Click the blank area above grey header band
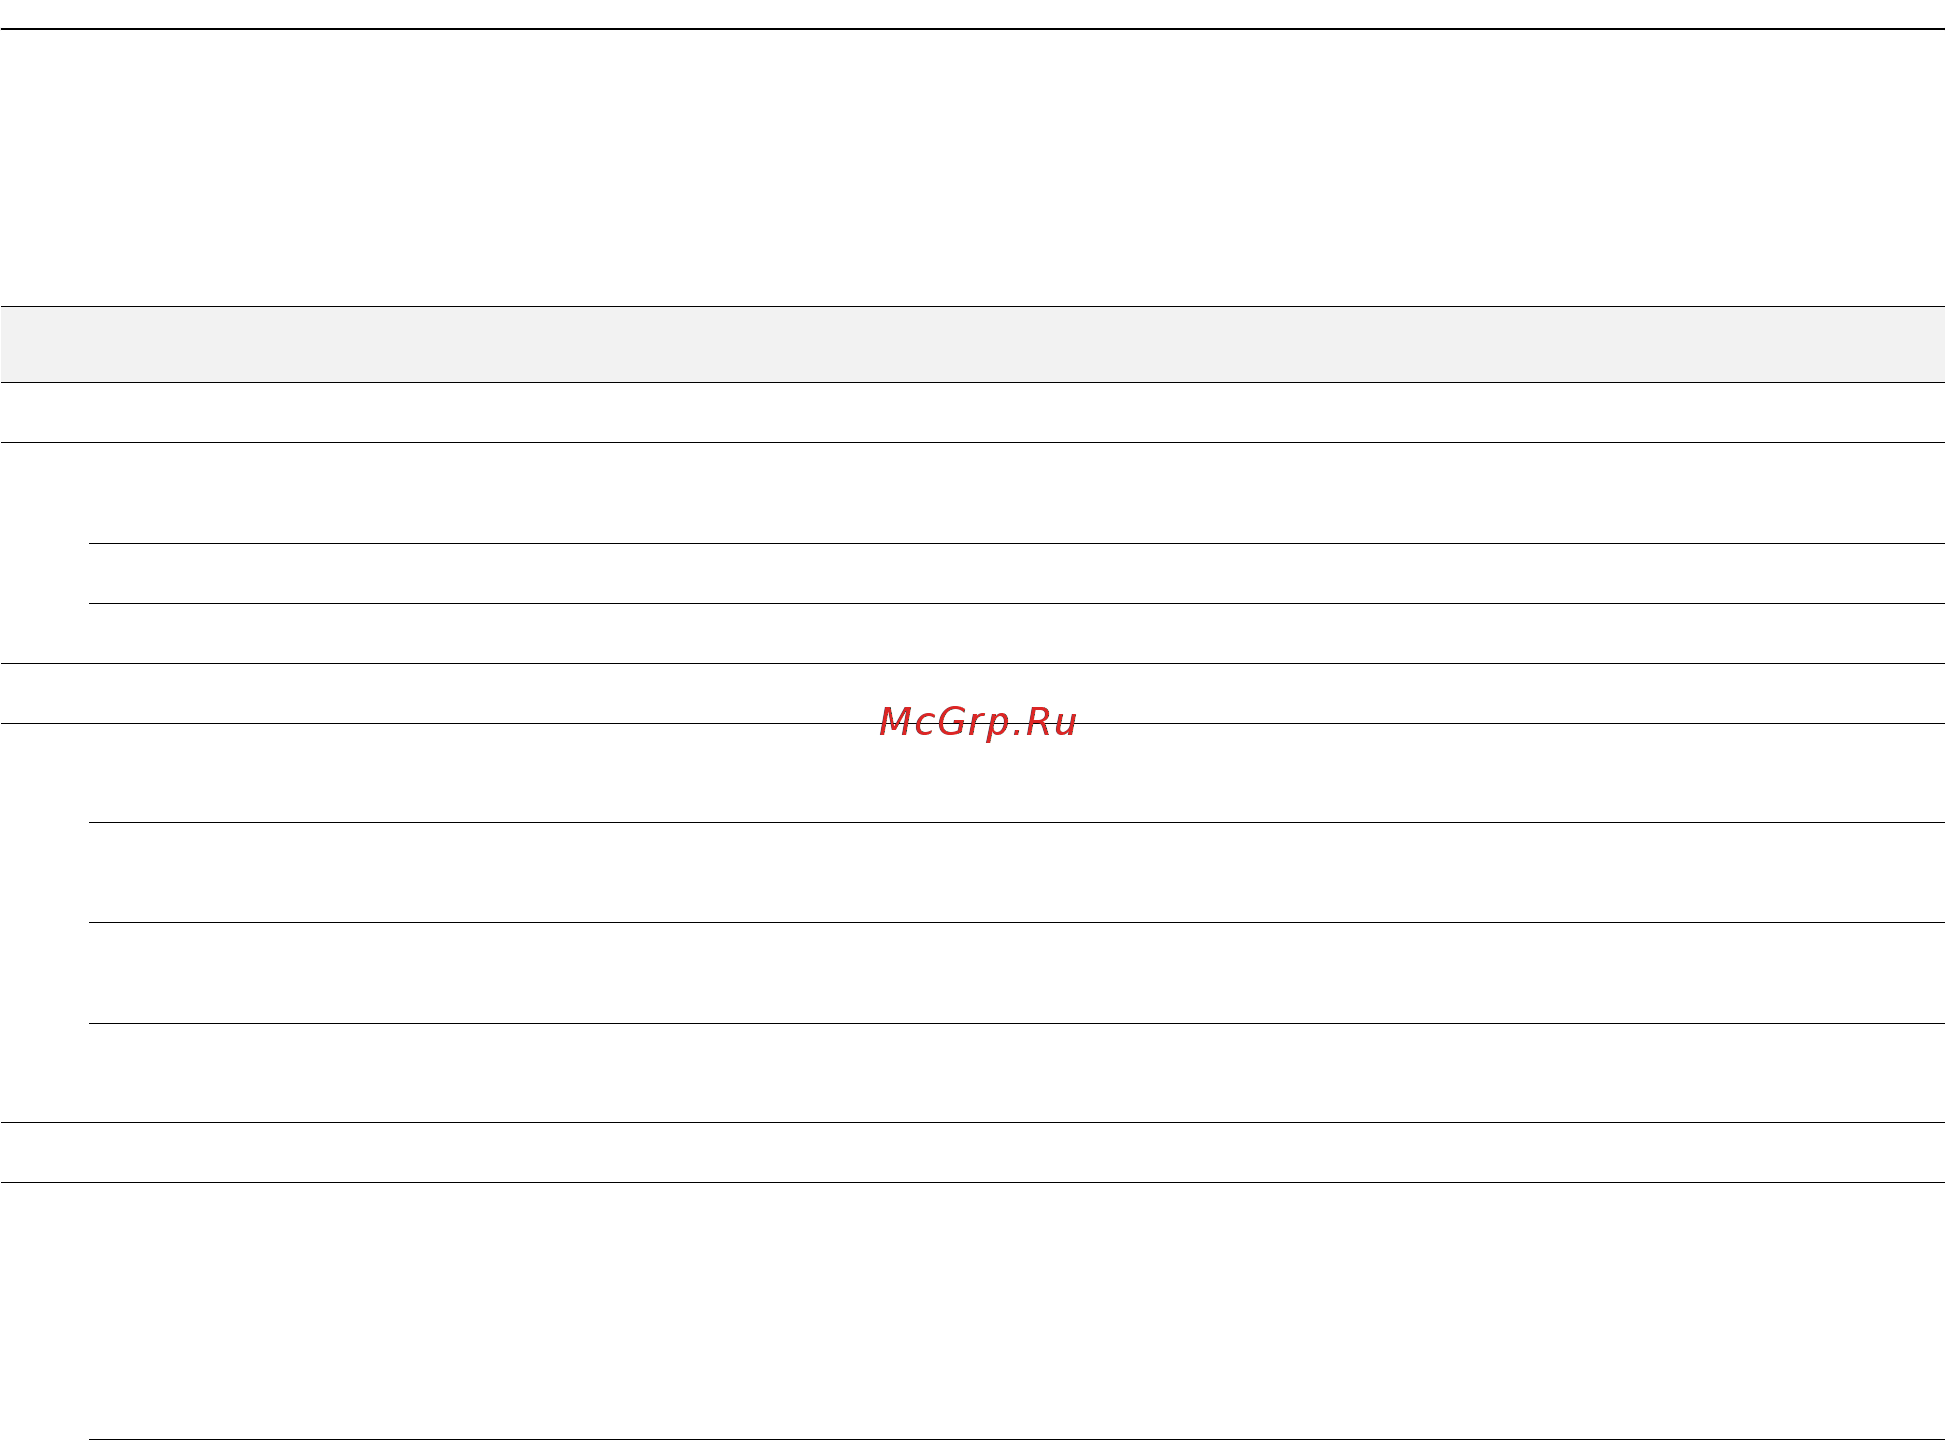 point(972,168)
